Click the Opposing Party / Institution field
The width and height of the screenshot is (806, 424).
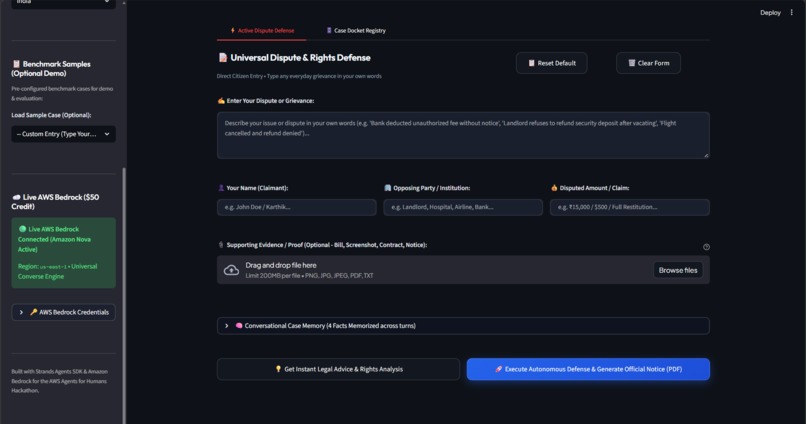(463, 207)
